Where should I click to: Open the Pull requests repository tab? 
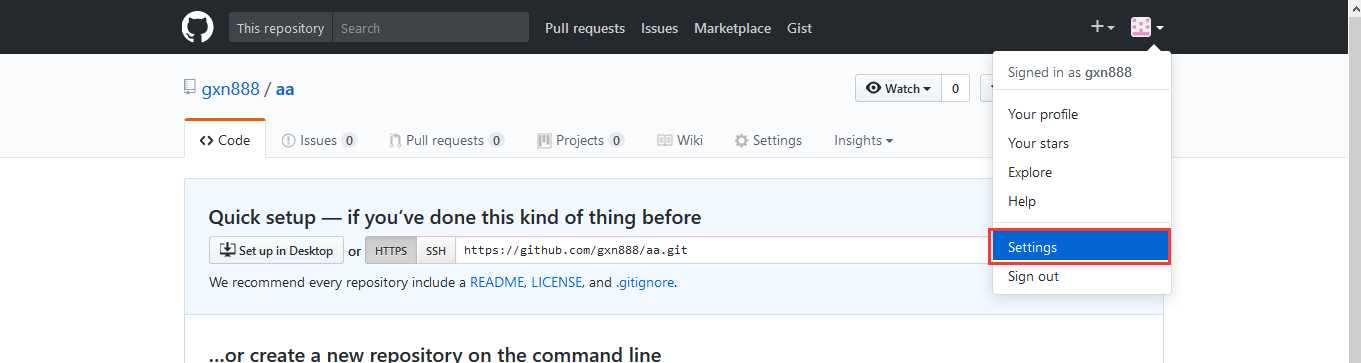click(x=446, y=140)
